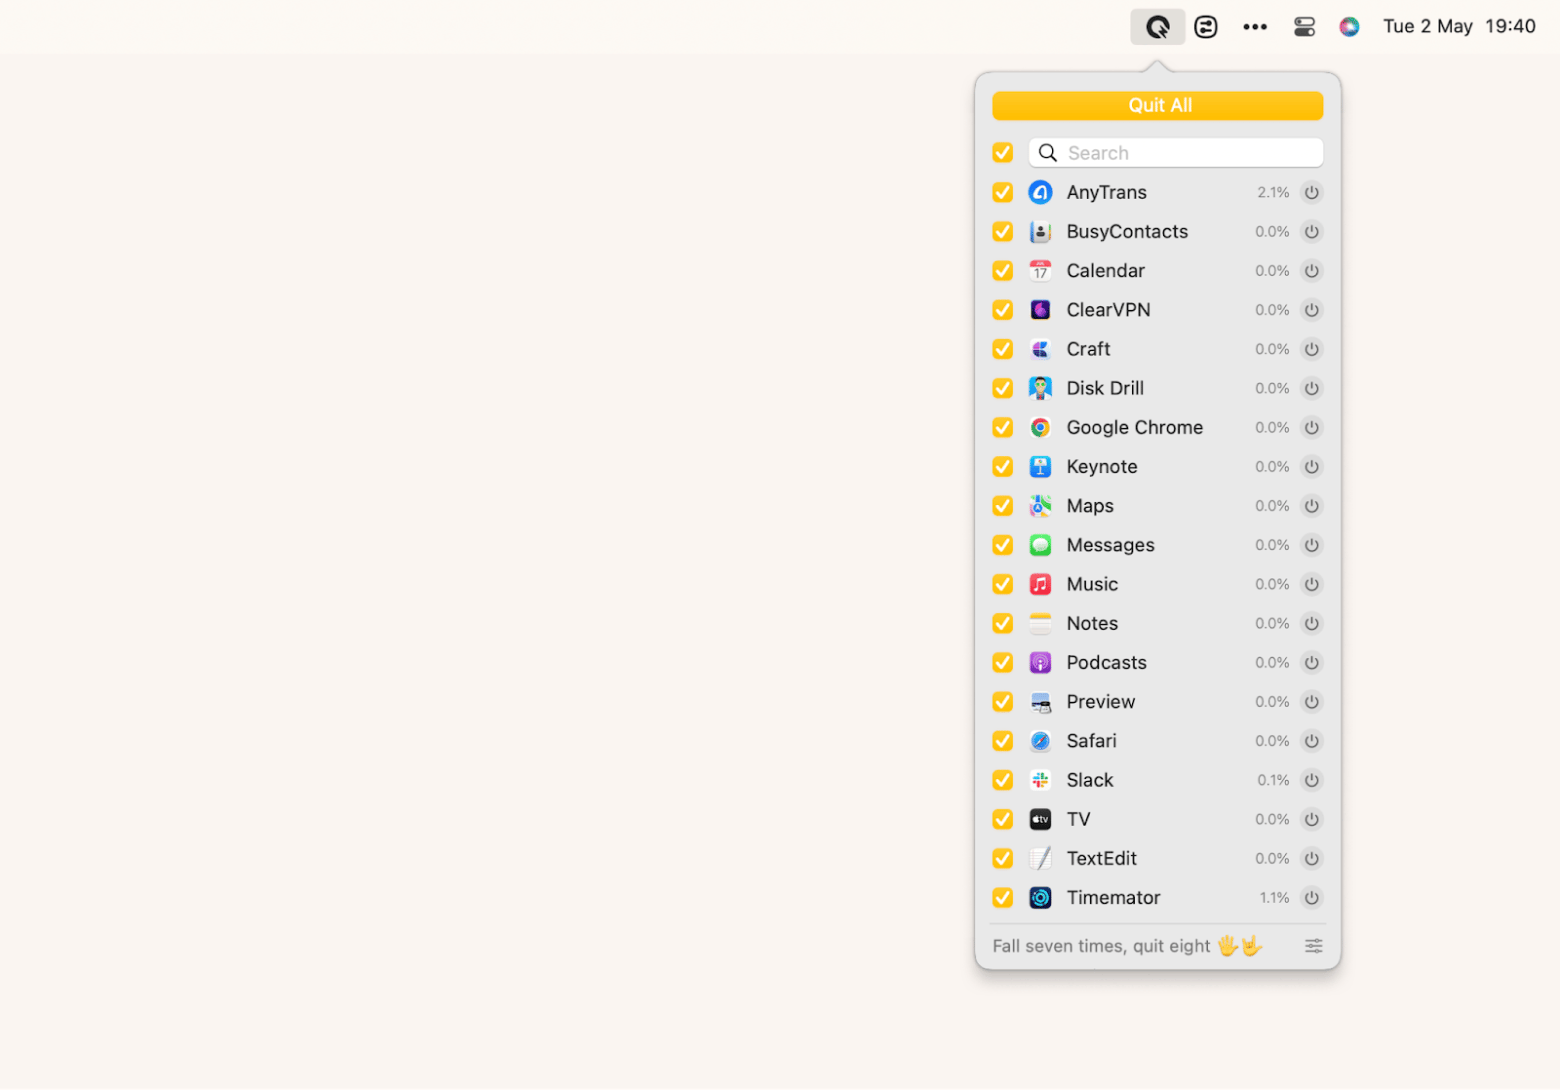Viewport: 1560px width, 1090px height.
Task: Quit Music with its power button
Action: click(1311, 584)
